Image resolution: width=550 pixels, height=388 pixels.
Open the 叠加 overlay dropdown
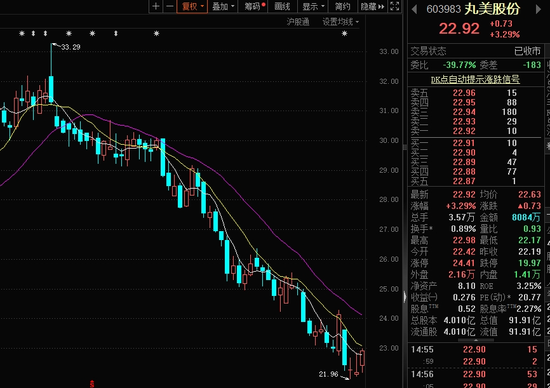pyautogui.click(x=223, y=6)
